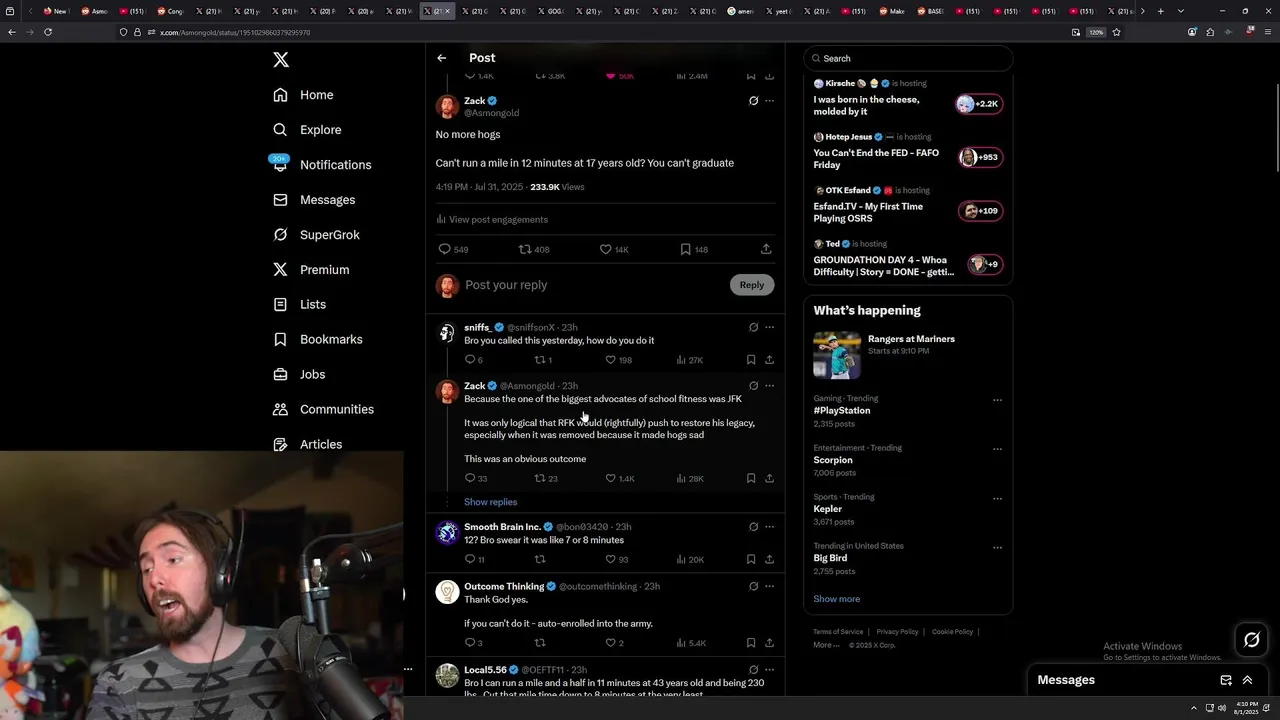Click the #PlayStation trending topic
The image size is (1280, 720).
click(x=842, y=411)
